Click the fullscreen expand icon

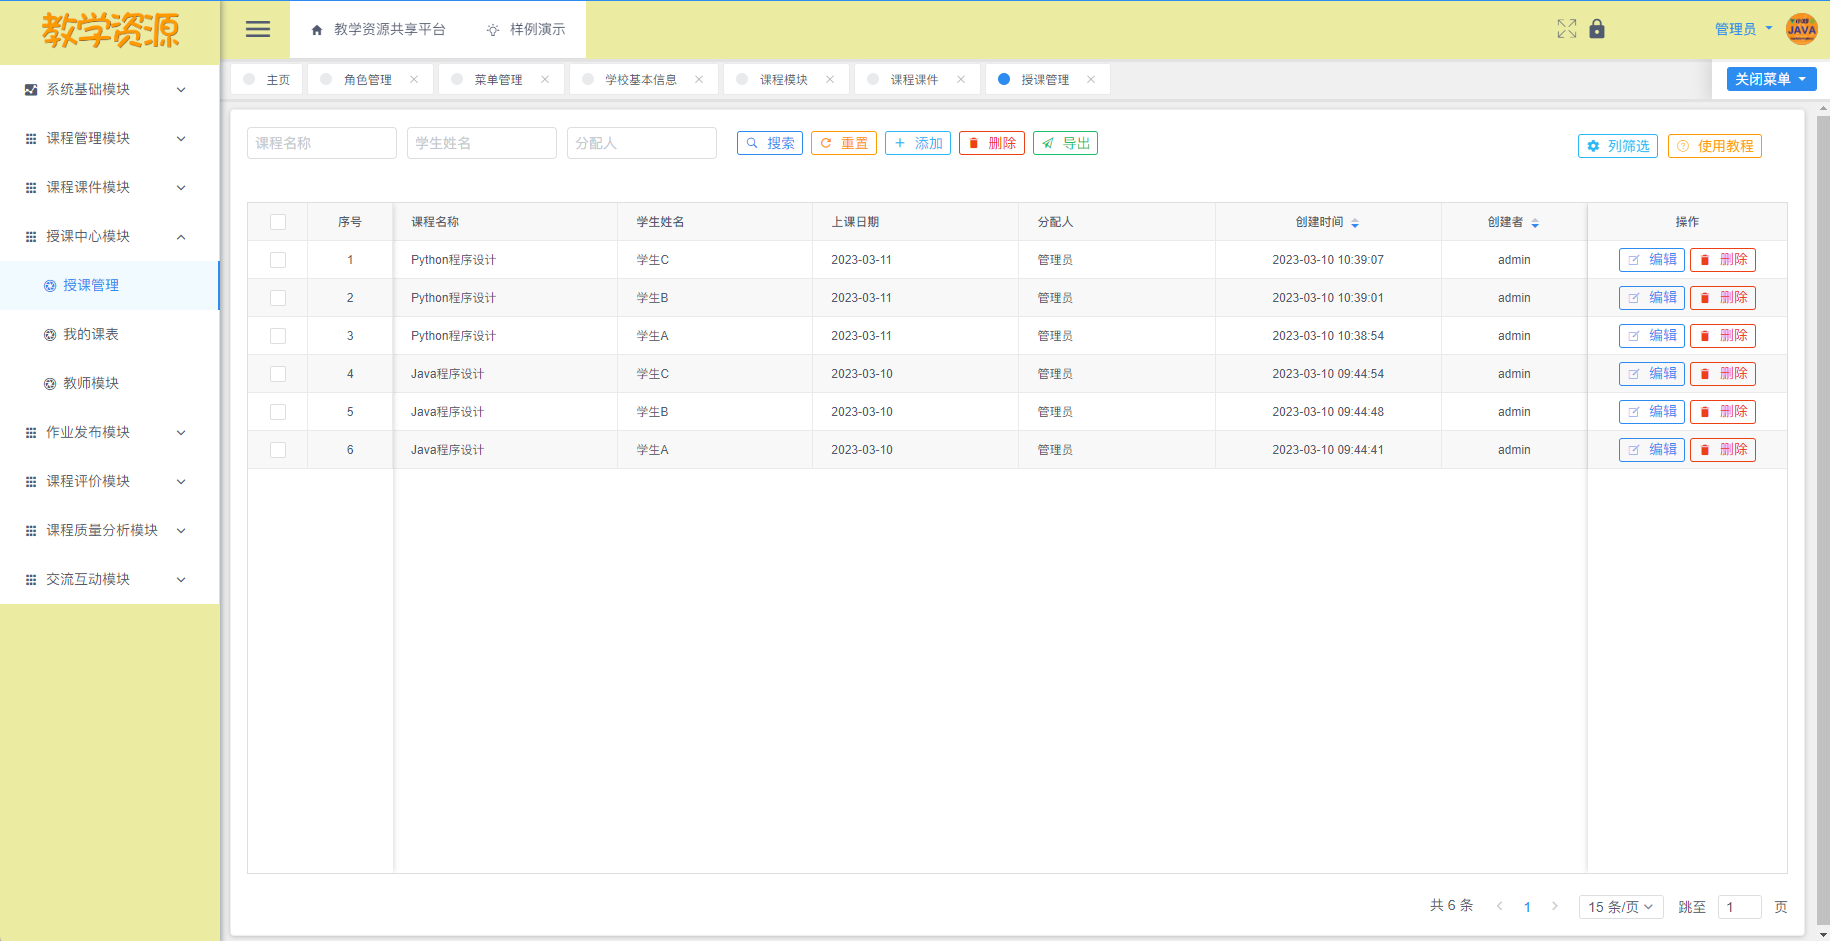1567,29
